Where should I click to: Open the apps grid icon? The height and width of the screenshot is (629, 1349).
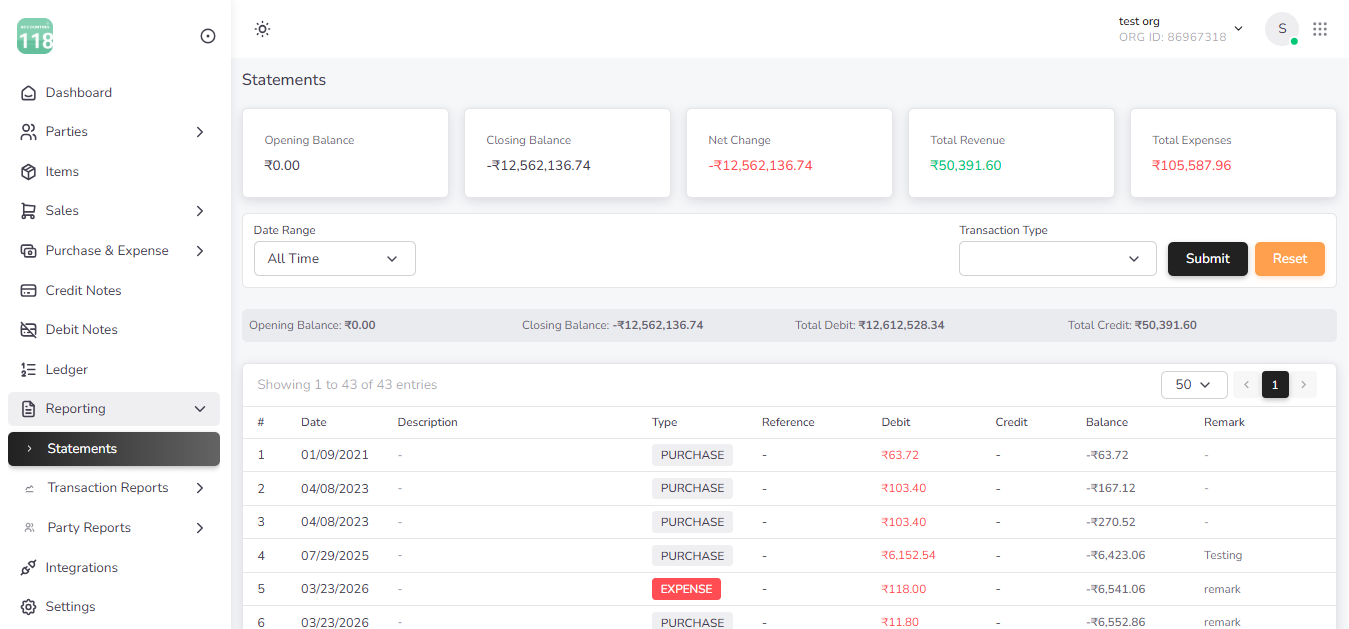(x=1320, y=29)
